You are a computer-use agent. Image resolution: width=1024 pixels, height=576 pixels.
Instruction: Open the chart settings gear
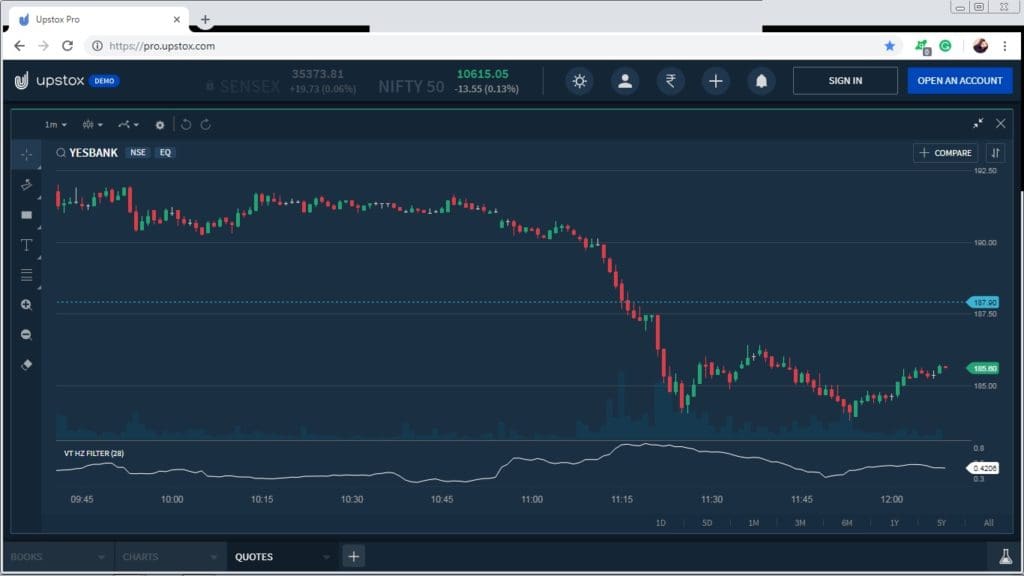tap(160, 124)
